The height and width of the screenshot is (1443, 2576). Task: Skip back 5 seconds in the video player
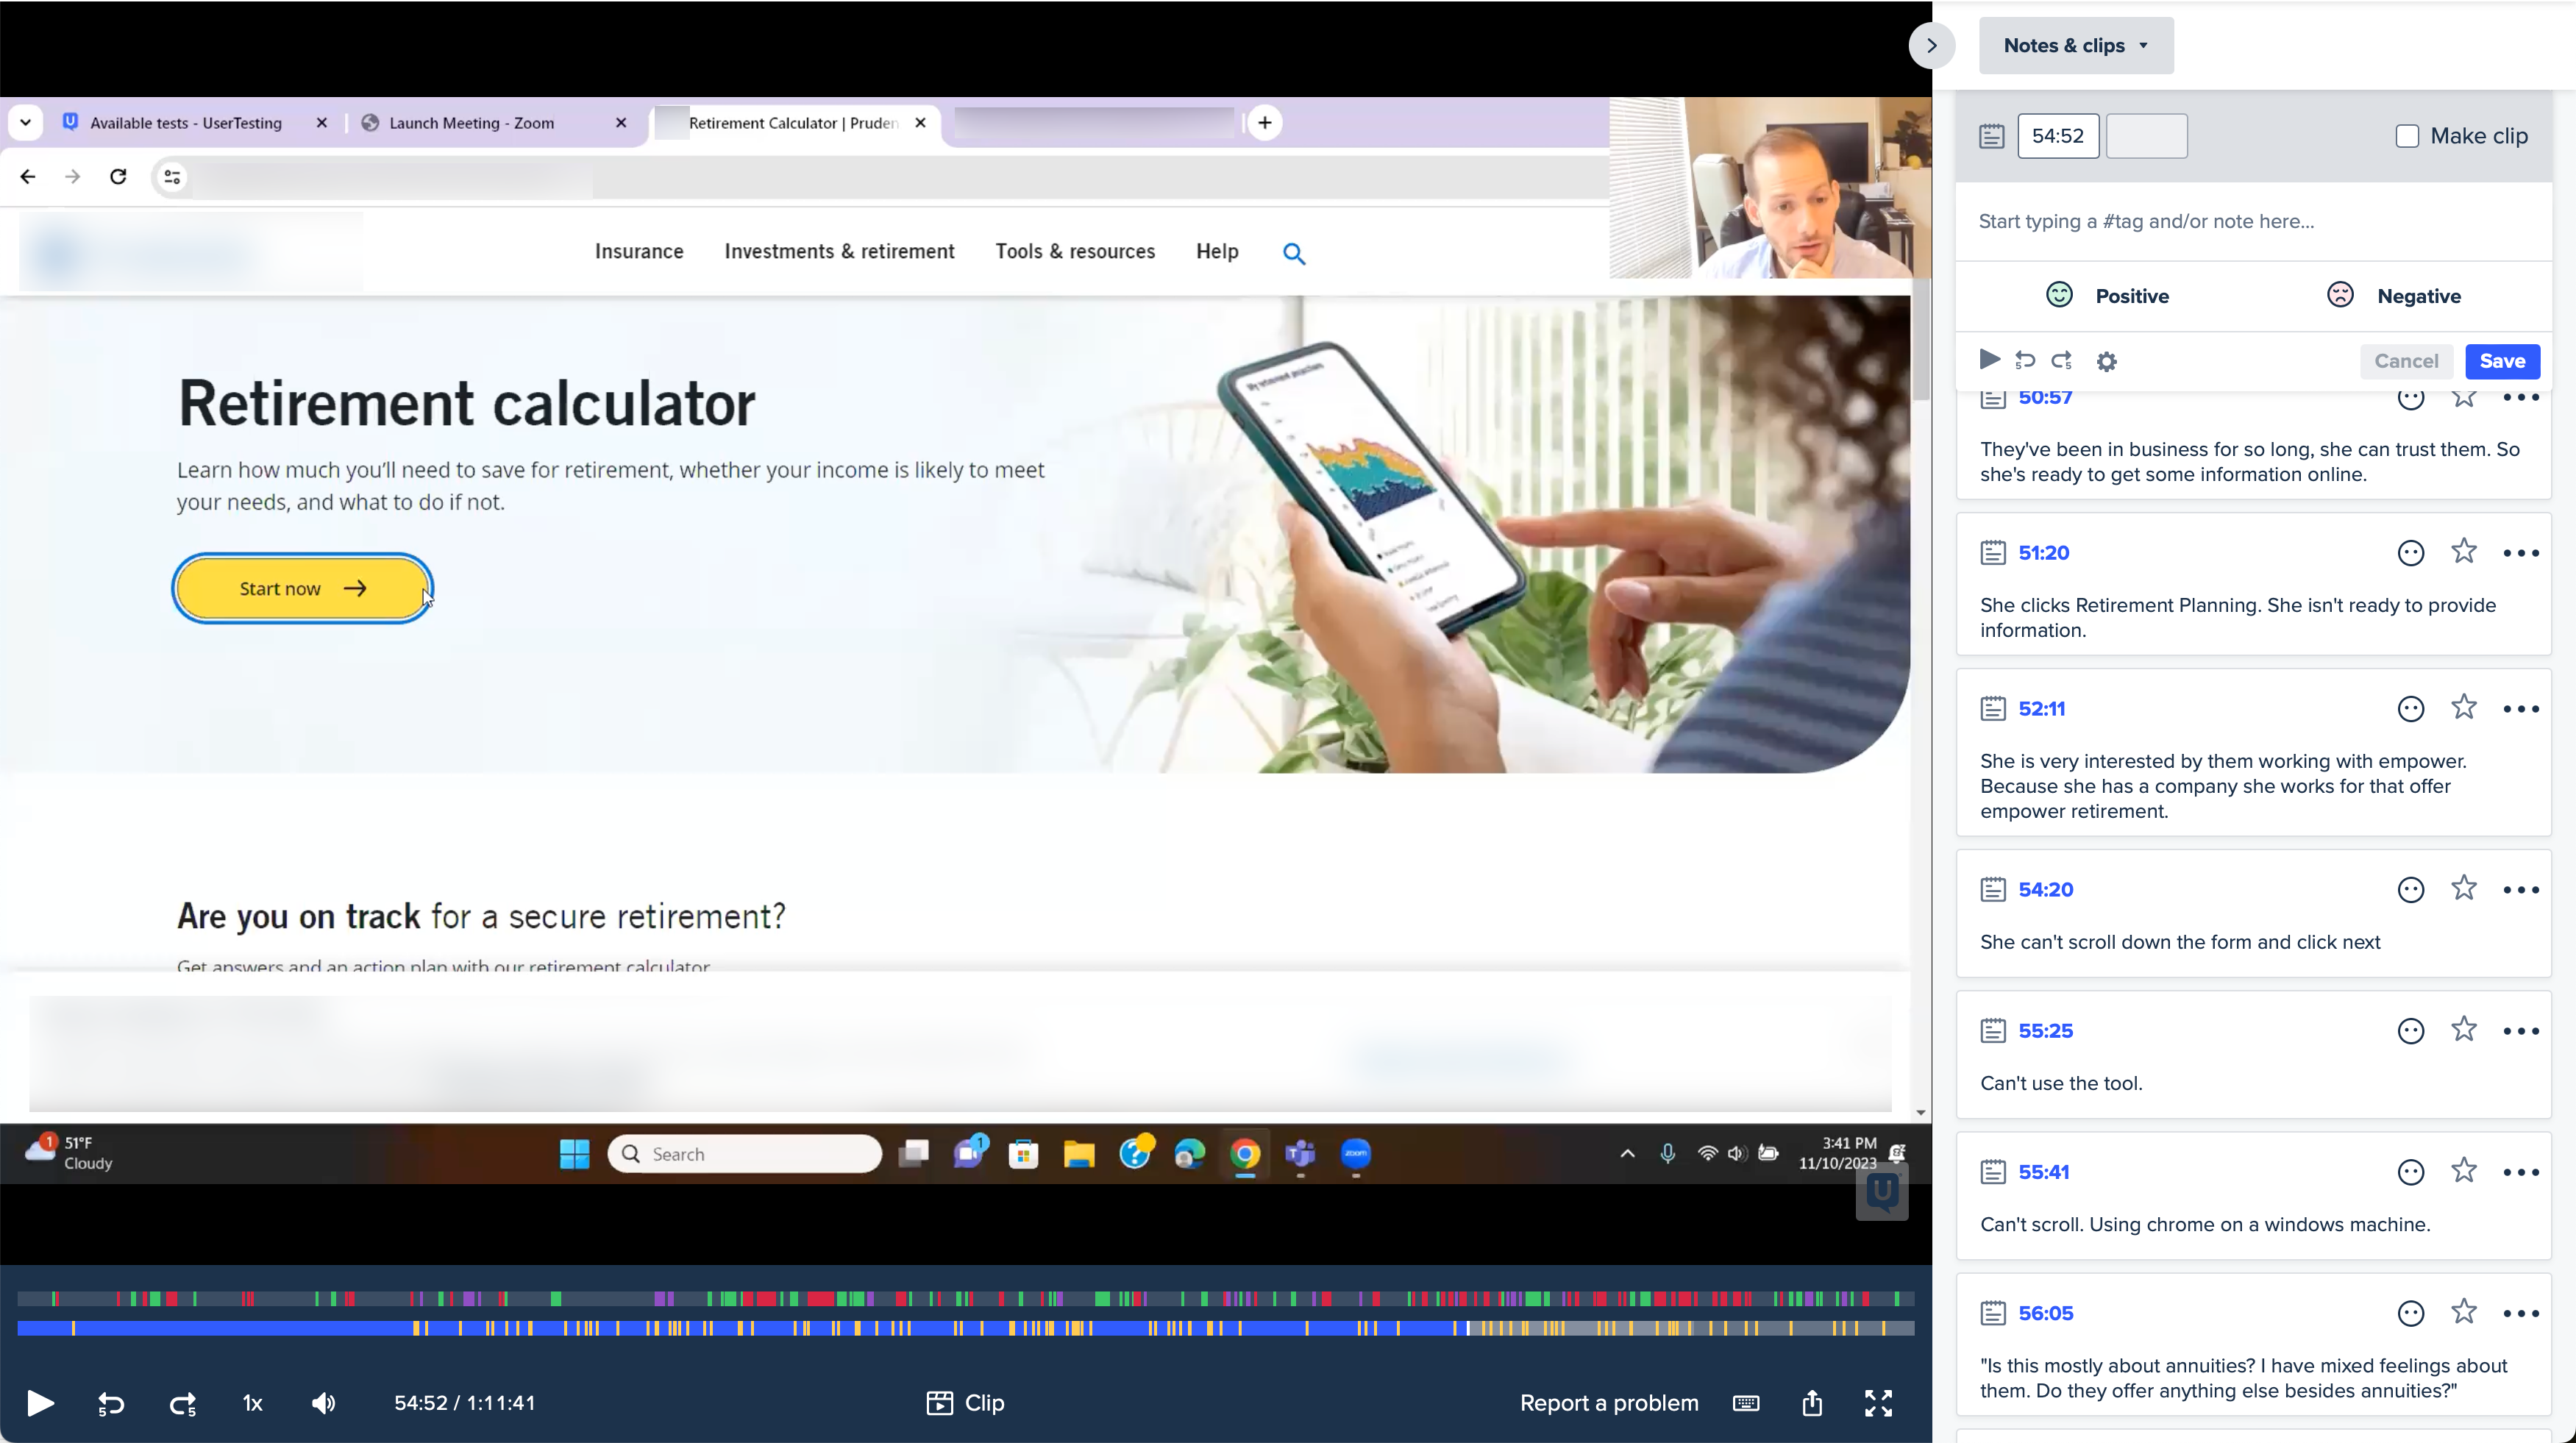click(x=110, y=1403)
